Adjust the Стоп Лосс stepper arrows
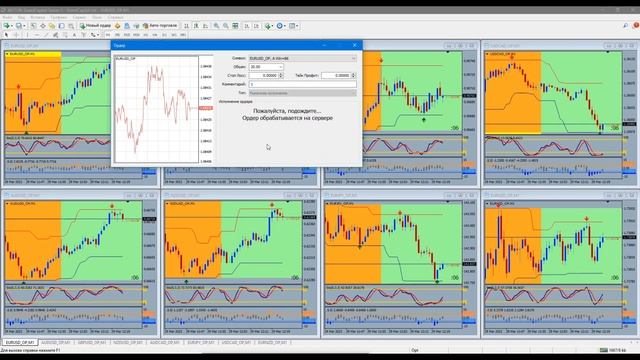640x360 pixels. 281,76
